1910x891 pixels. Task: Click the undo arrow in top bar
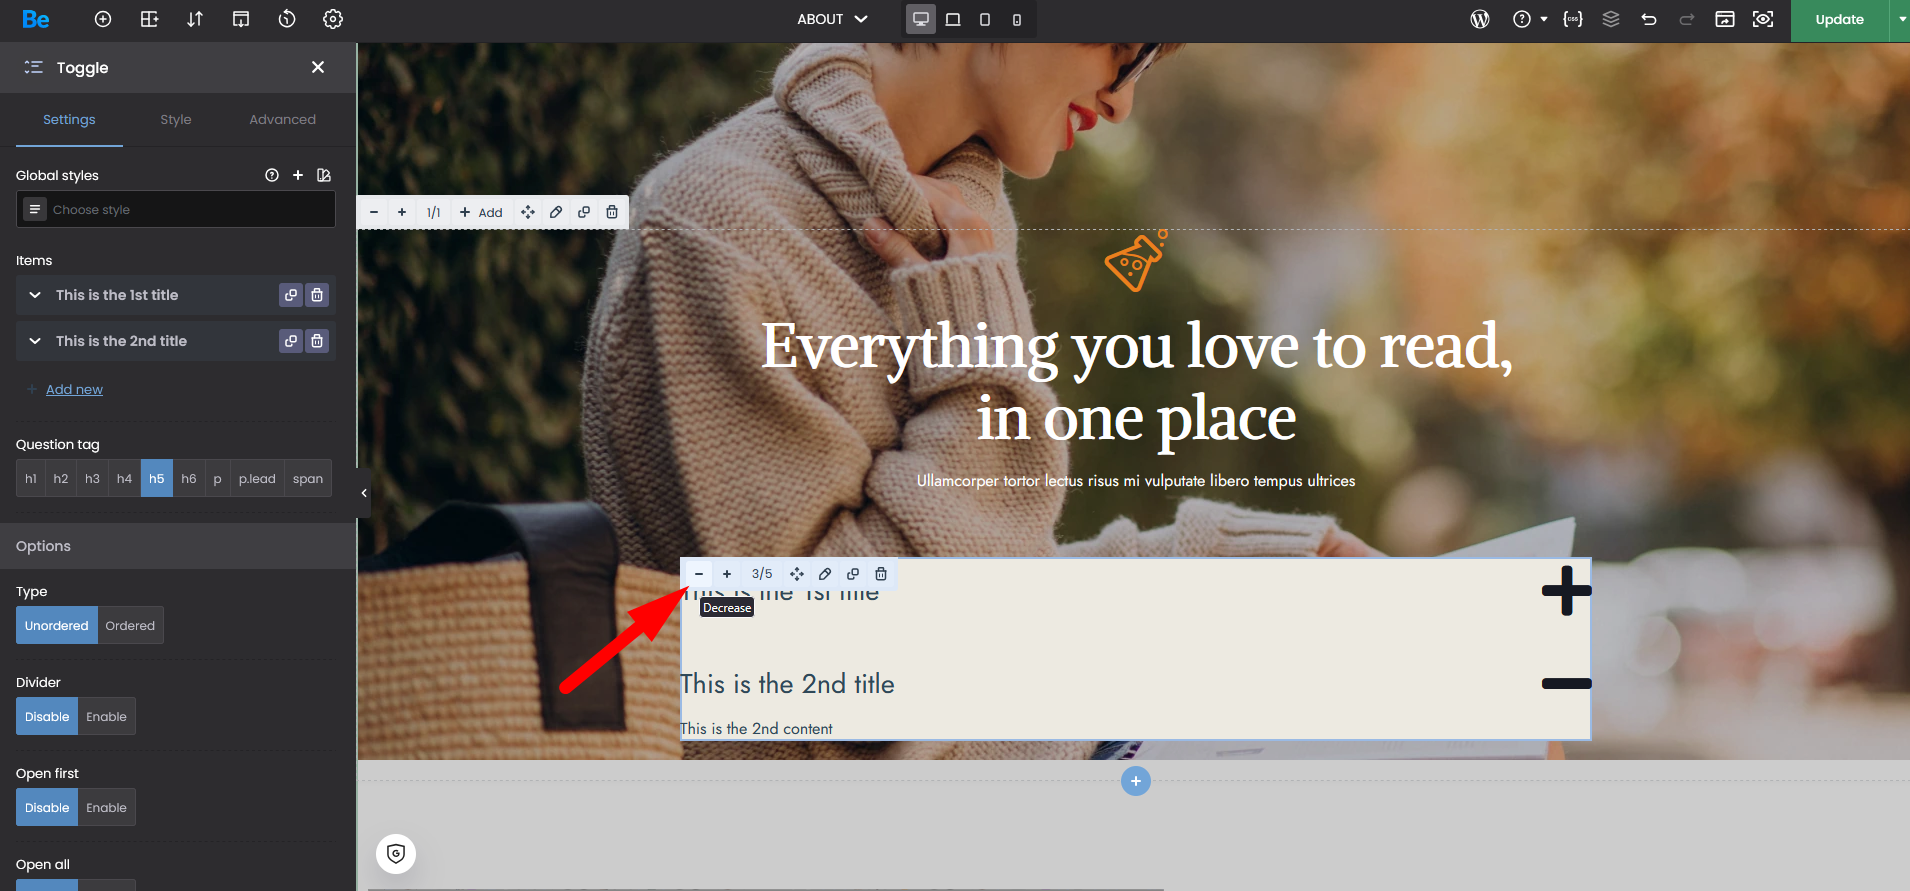click(x=1649, y=19)
